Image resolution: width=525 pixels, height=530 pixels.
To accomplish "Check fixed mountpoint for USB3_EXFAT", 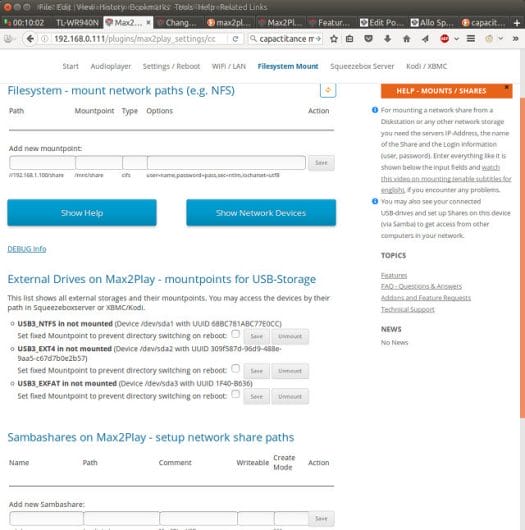I will point(236,394).
